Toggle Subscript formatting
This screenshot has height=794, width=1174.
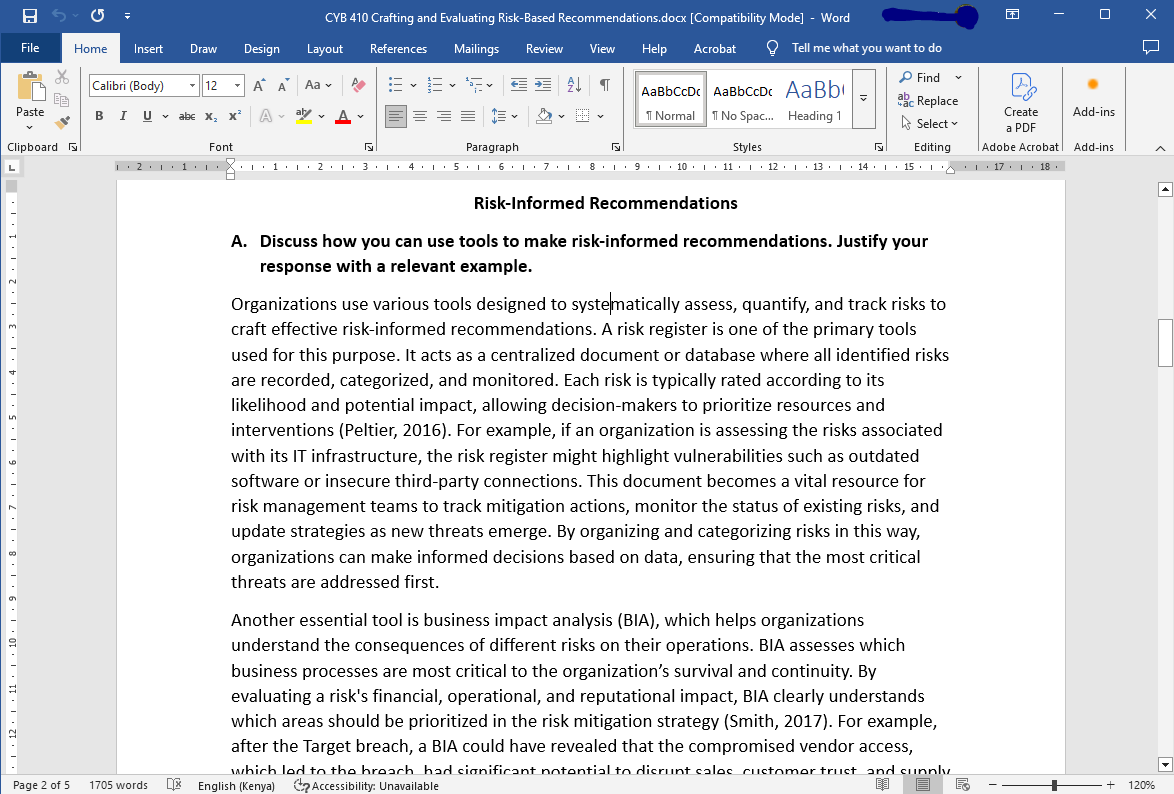[211, 116]
